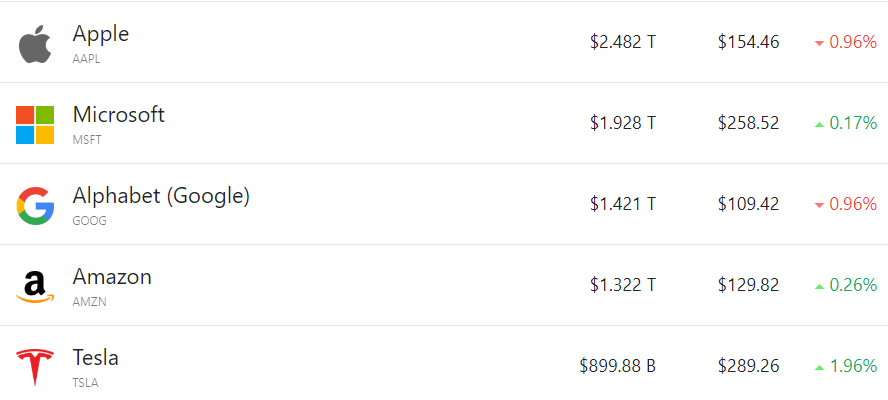Open the Amazon company name link
Image resolution: width=888 pixels, height=400 pixels.
click(112, 277)
